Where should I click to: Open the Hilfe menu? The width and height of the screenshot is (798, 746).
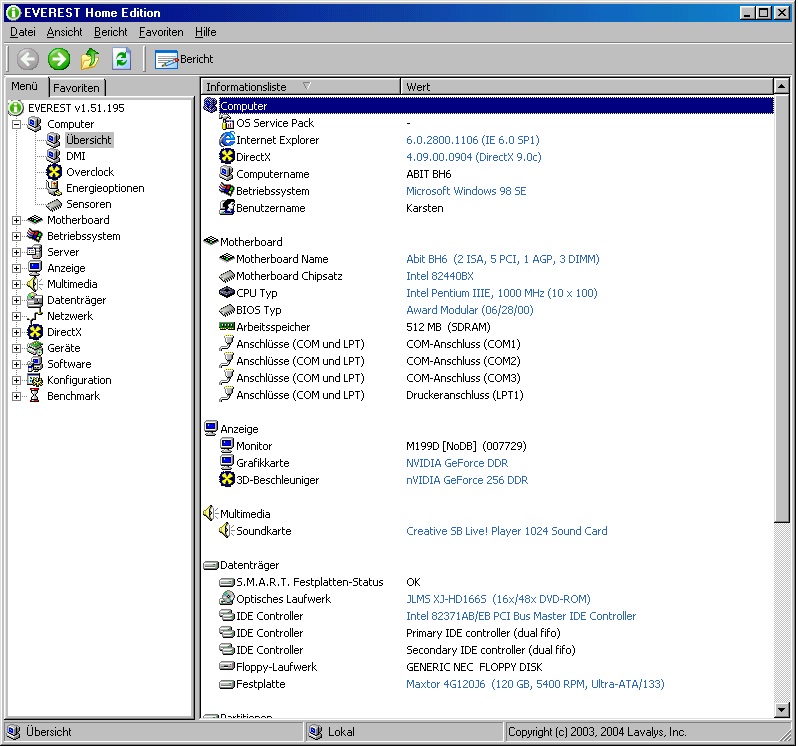coord(206,32)
